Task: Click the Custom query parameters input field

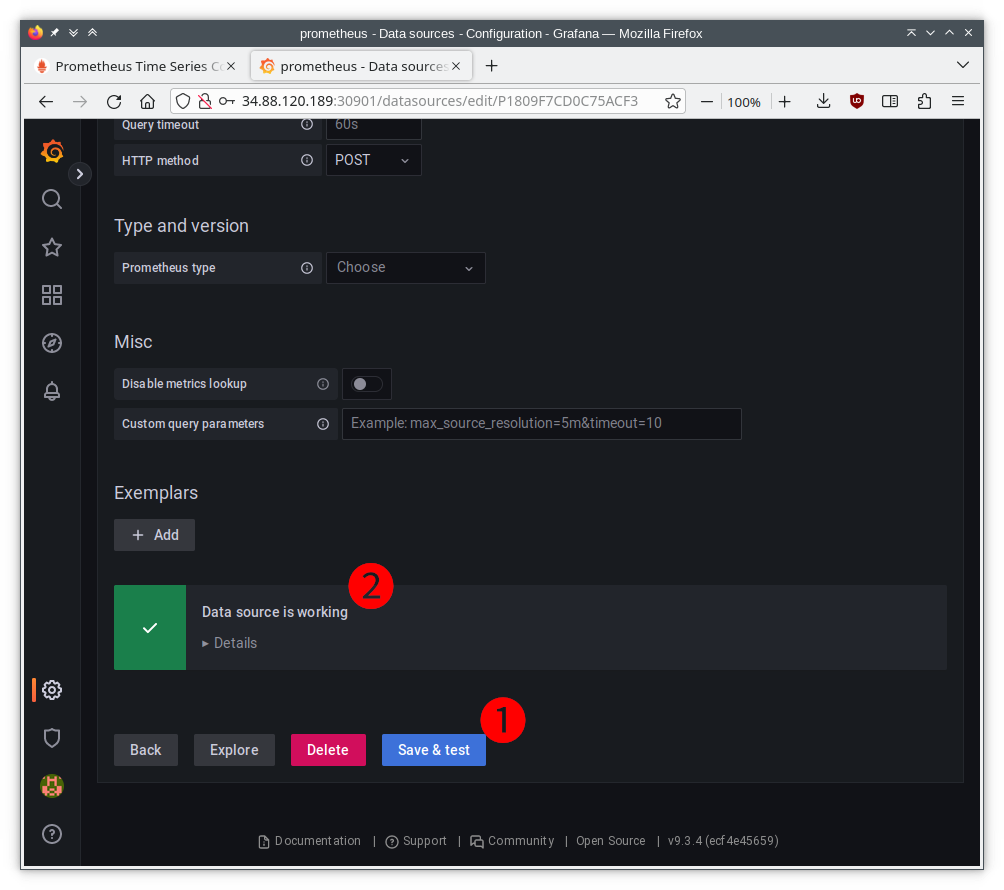Action: click(542, 424)
